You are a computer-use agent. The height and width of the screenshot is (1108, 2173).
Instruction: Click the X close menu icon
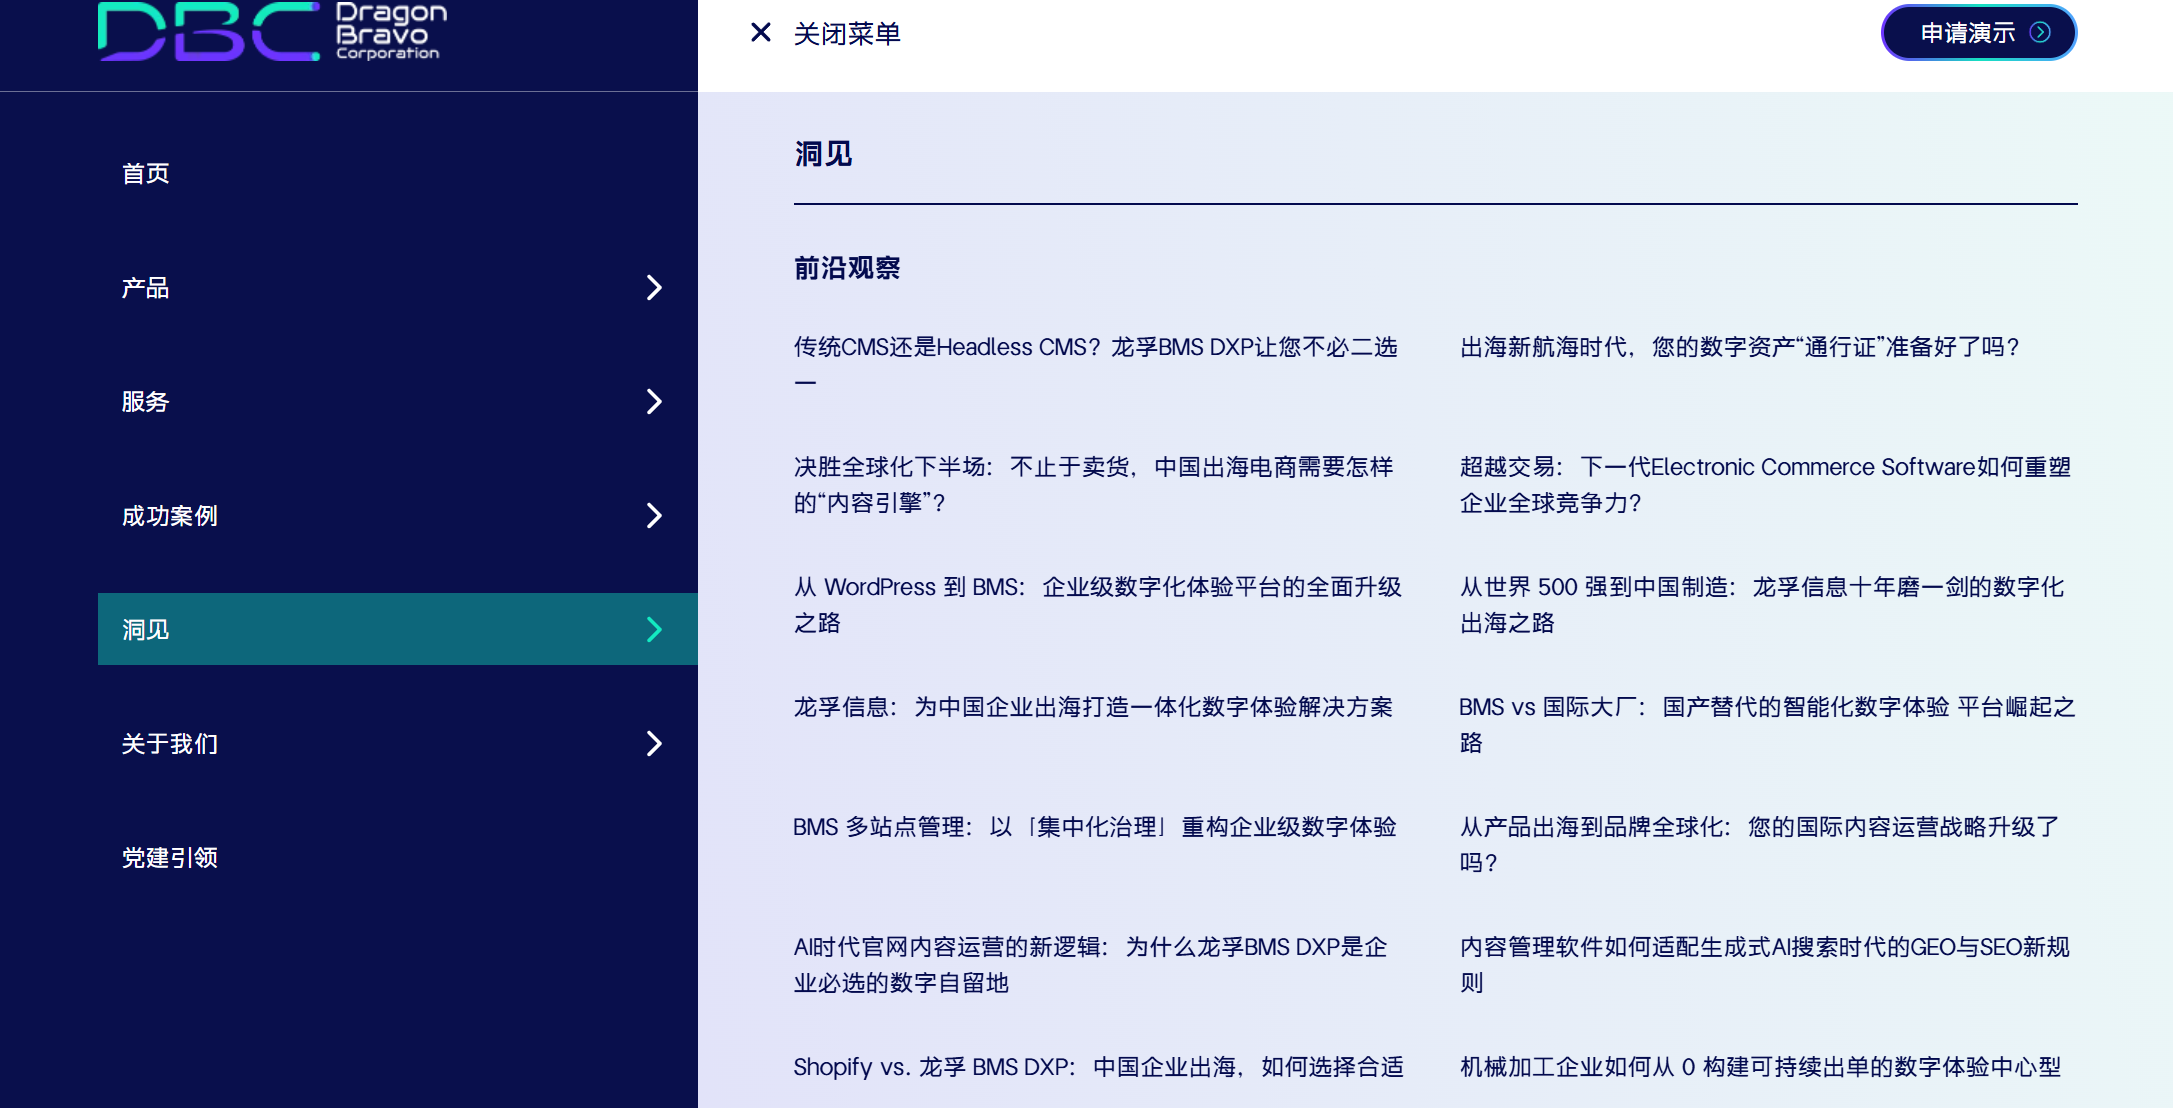pos(761,33)
